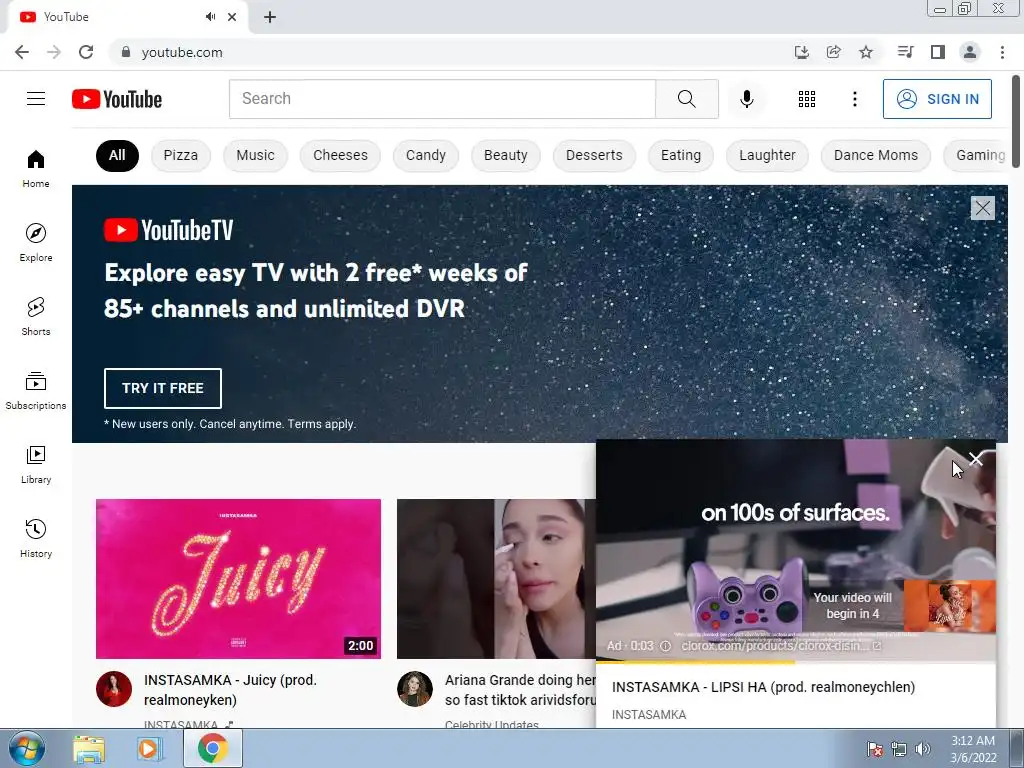Image resolution: width=1024 pixels, height=768 pixels.
Task: Bookmark this tab with star
Action: point(866,52)
